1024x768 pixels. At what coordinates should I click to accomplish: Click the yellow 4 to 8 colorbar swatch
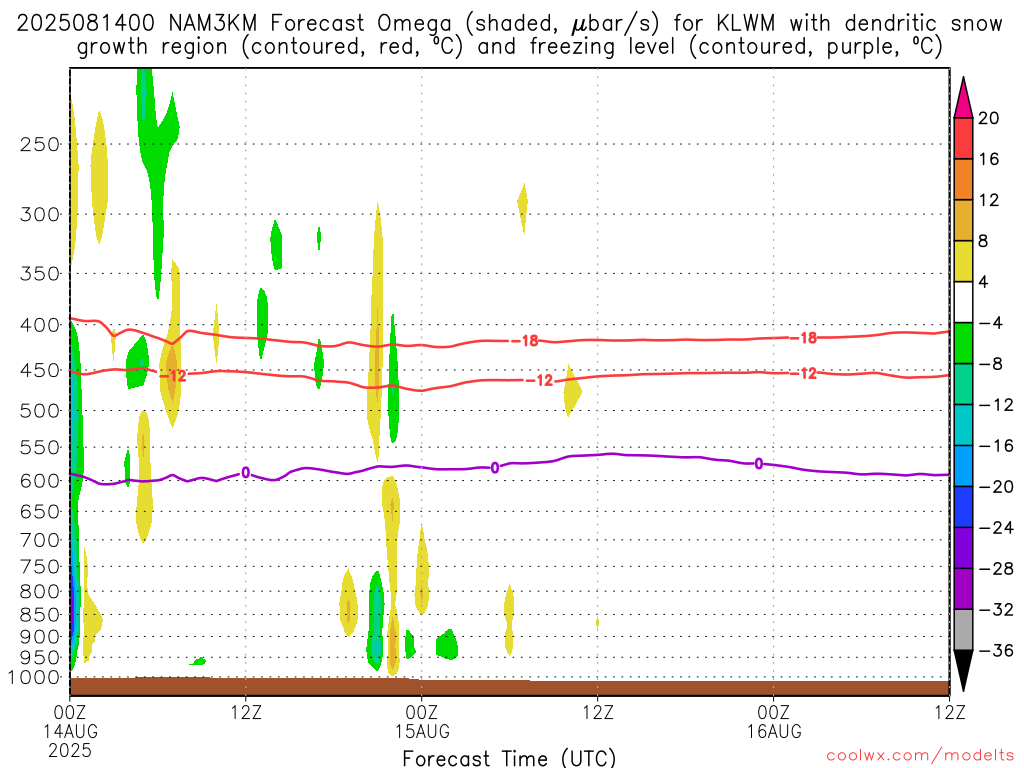963,261
